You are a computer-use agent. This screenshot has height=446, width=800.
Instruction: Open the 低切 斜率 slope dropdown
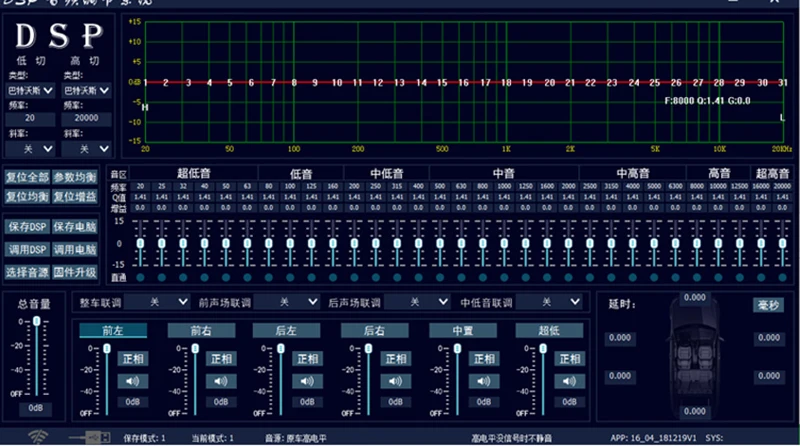click(x=30, y=149)
